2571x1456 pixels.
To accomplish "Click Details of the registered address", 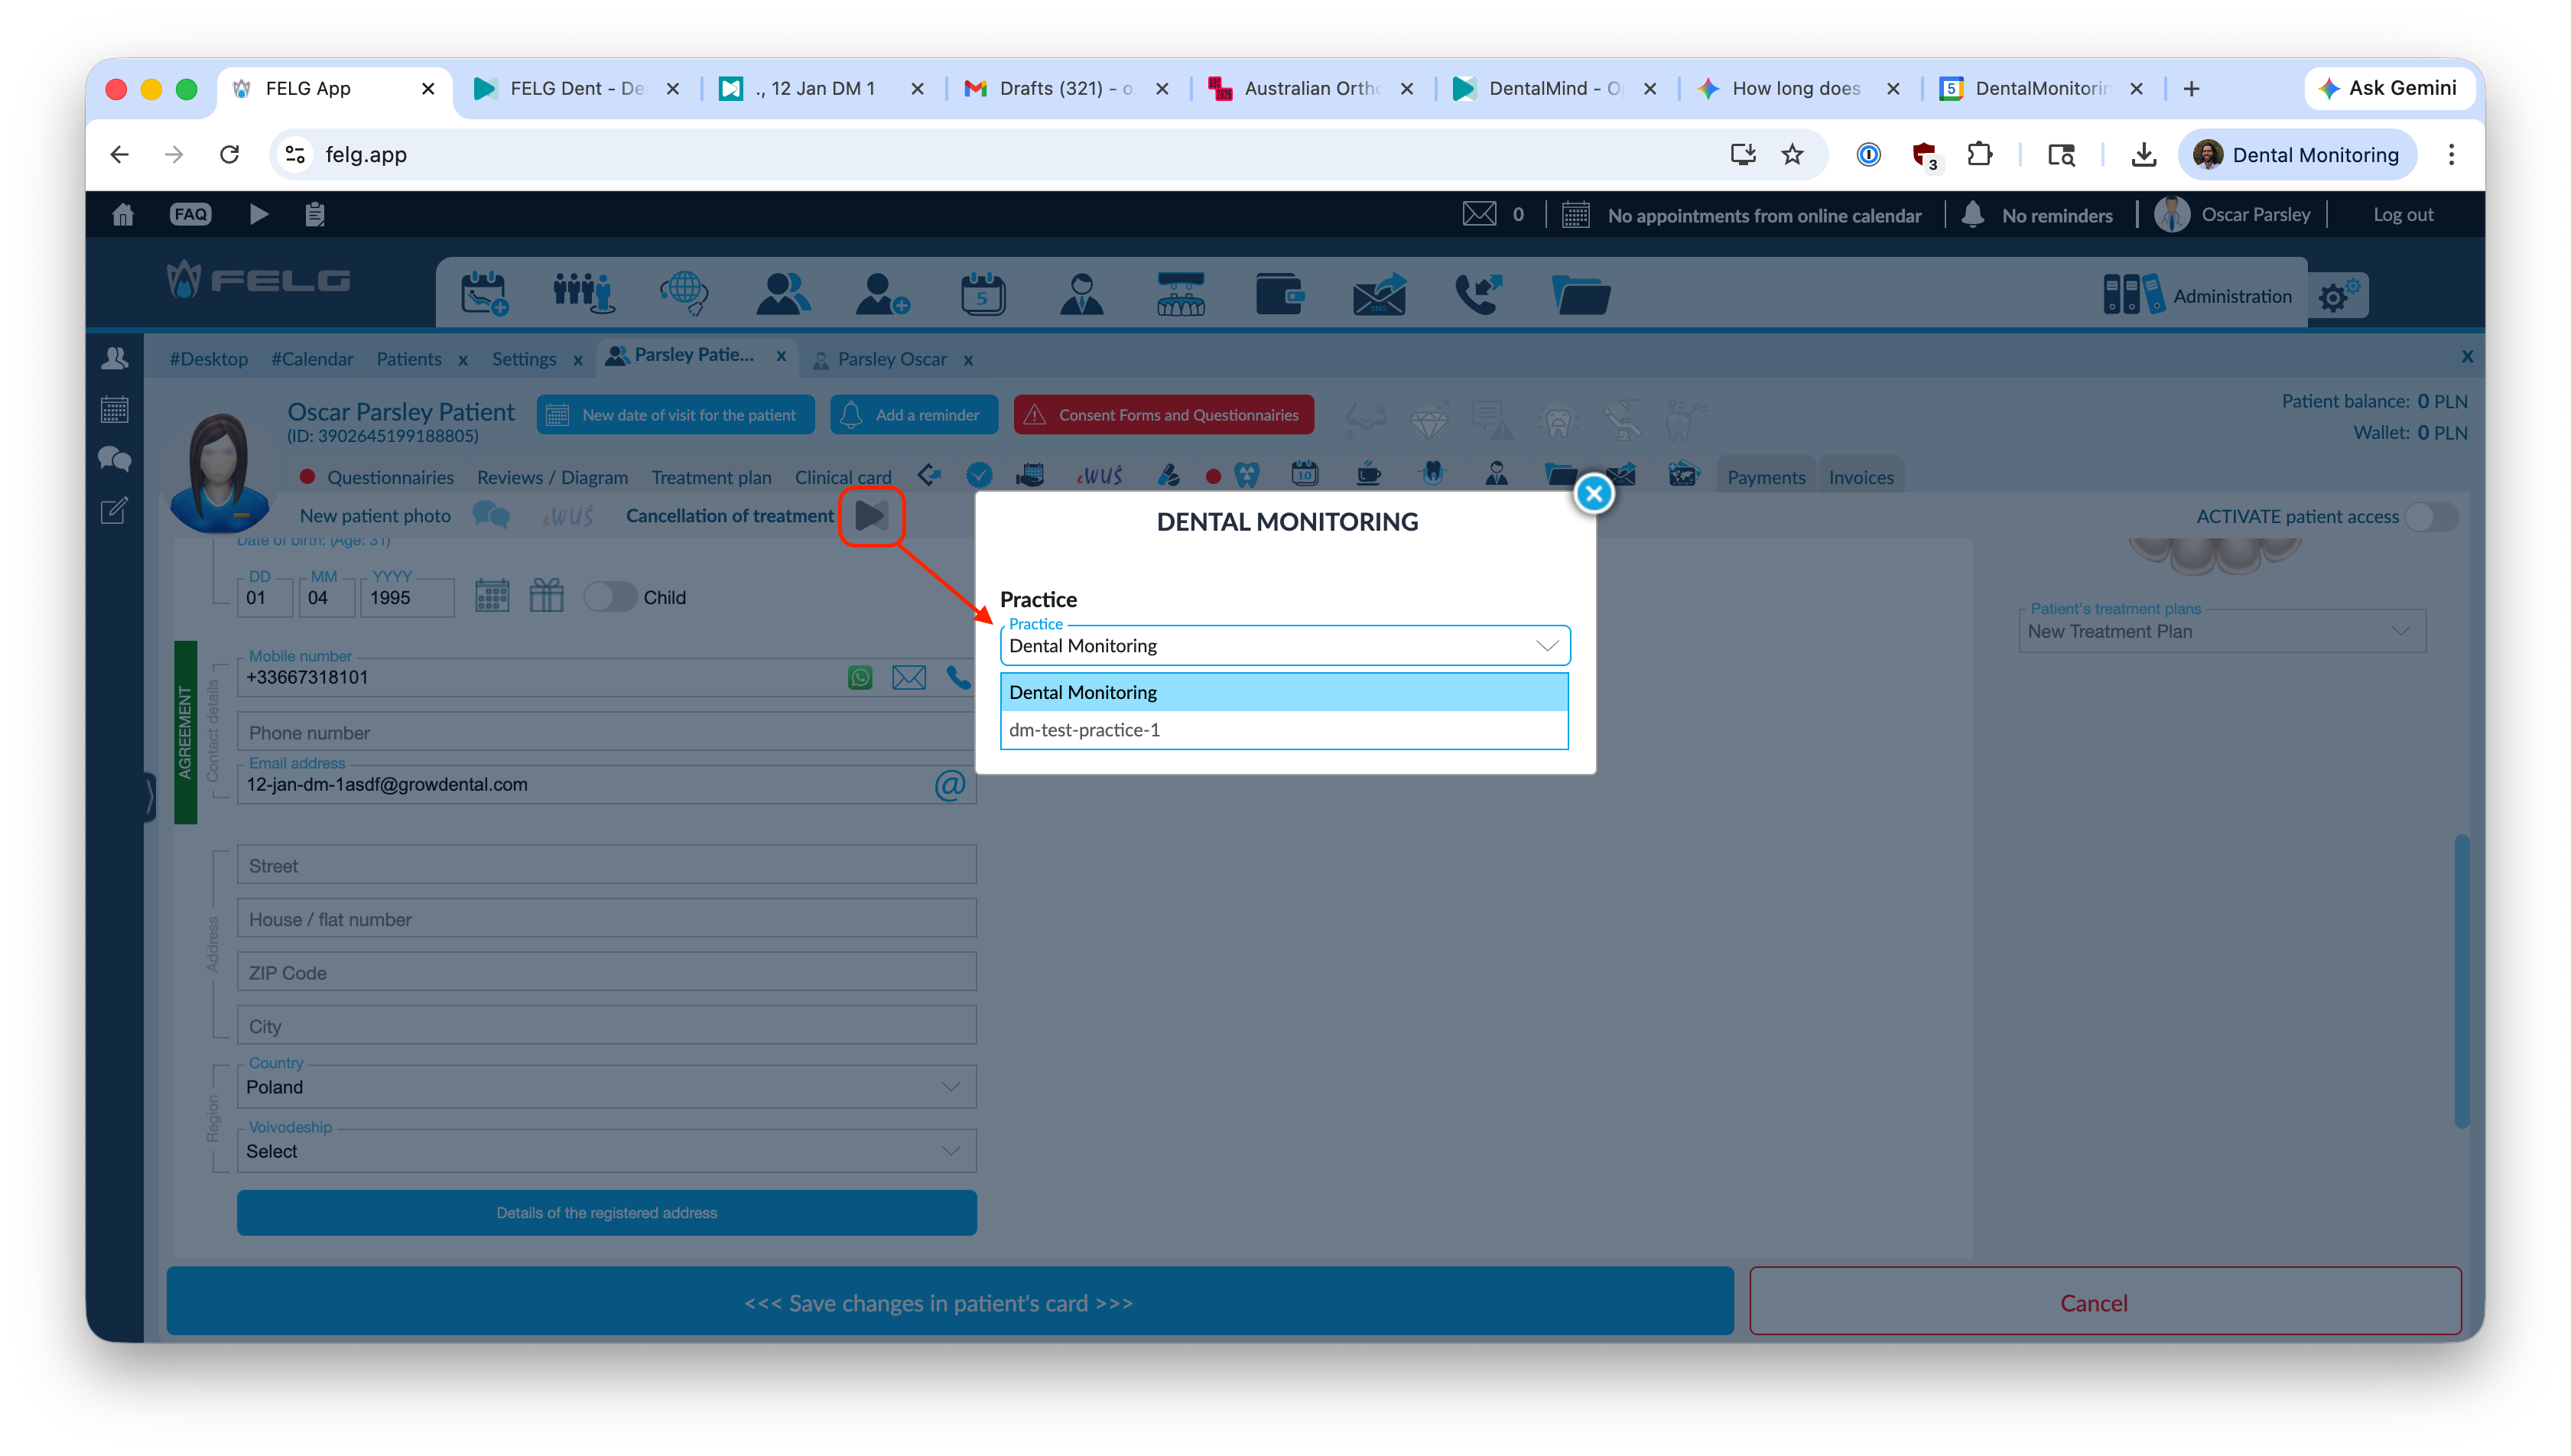I will 606,1213.
